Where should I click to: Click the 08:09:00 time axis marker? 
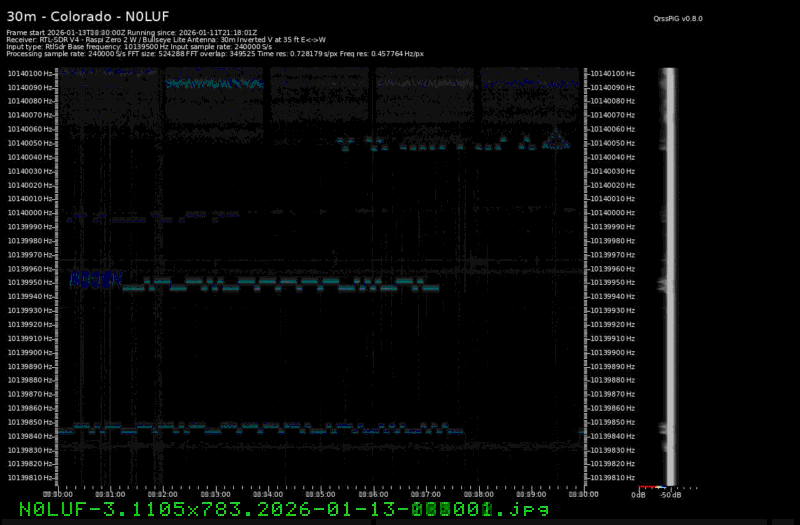click(x=531, y=494)
